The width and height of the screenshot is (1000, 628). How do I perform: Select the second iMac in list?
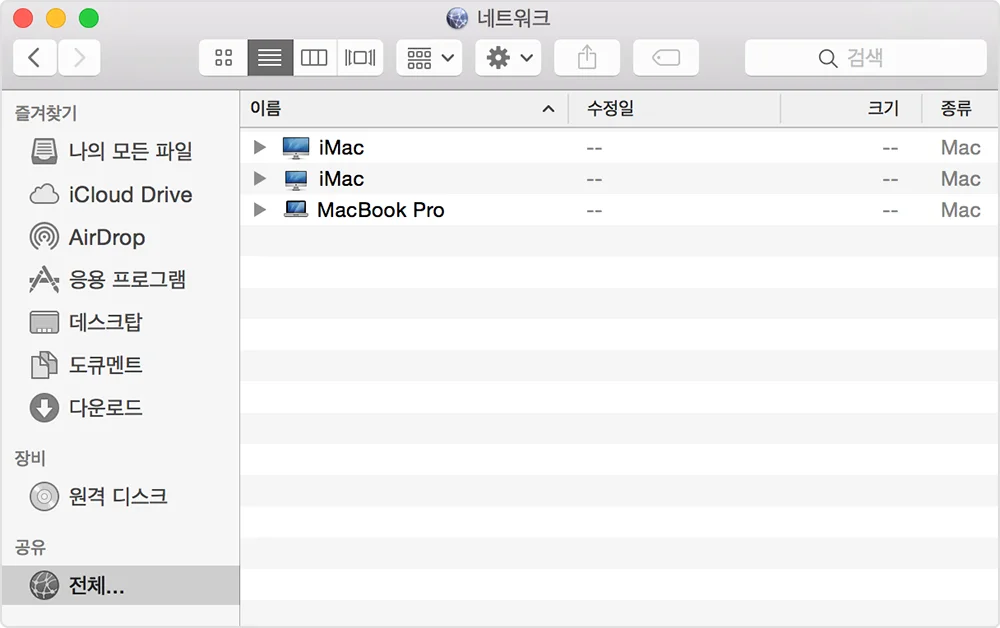click(341, 179)
